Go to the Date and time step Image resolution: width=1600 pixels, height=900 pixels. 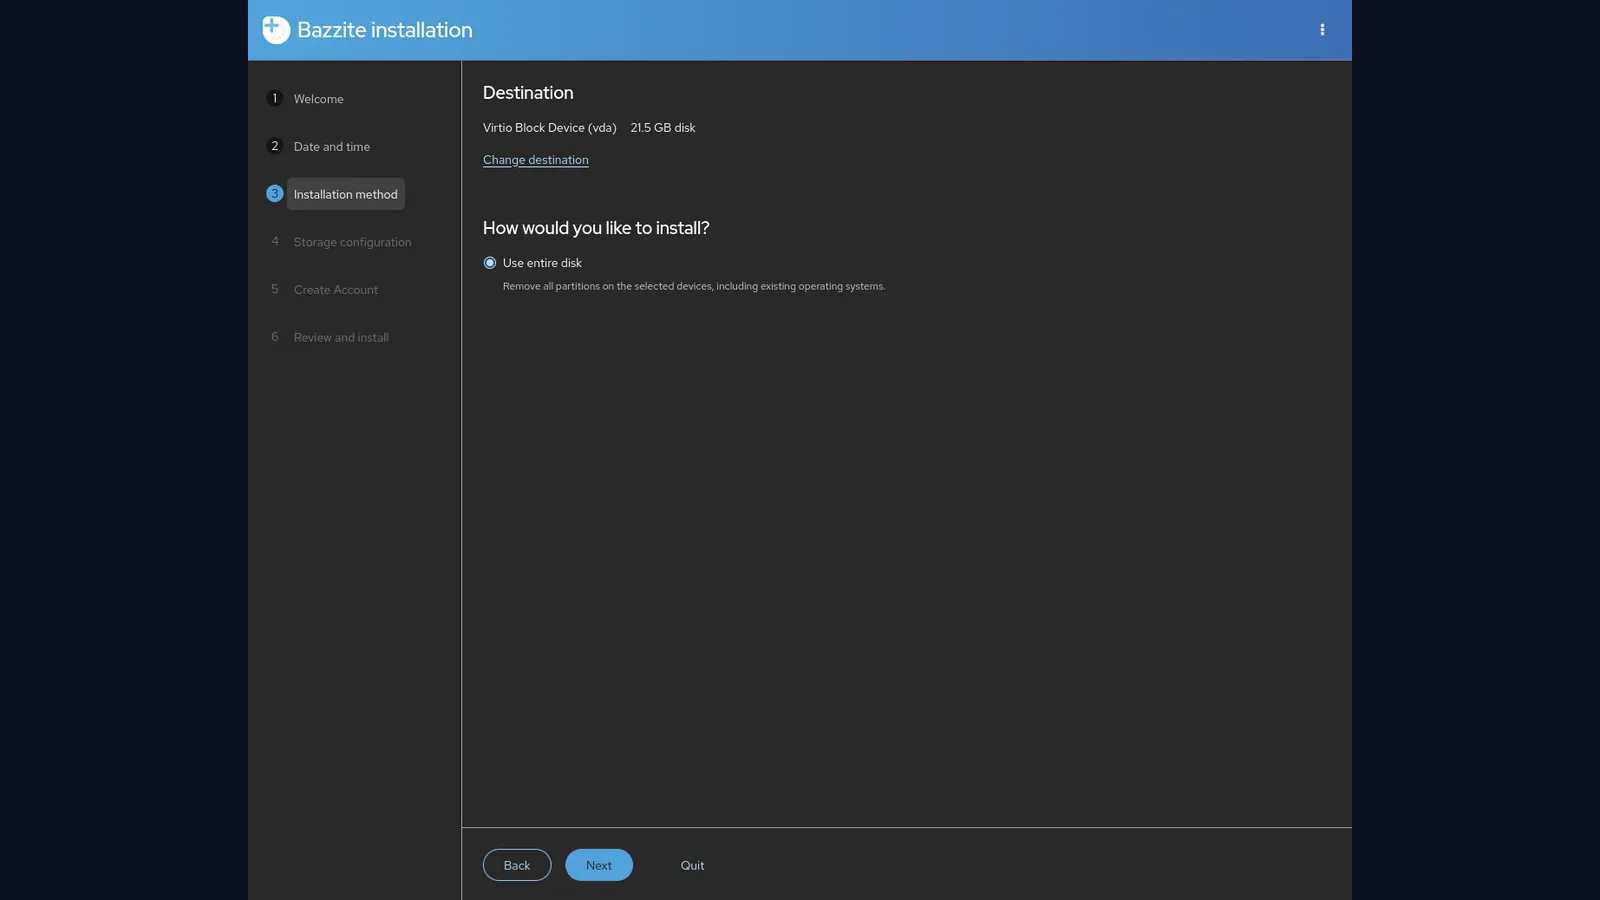click(x=332, y=147)
